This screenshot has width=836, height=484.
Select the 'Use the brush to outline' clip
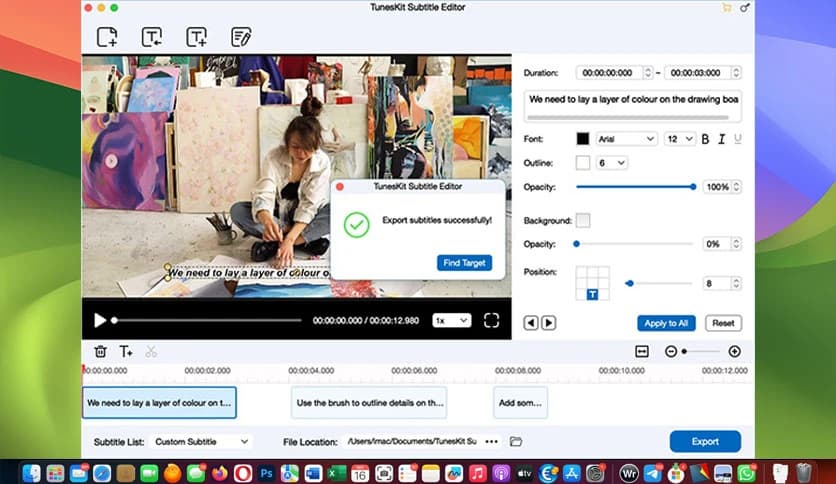369,402
